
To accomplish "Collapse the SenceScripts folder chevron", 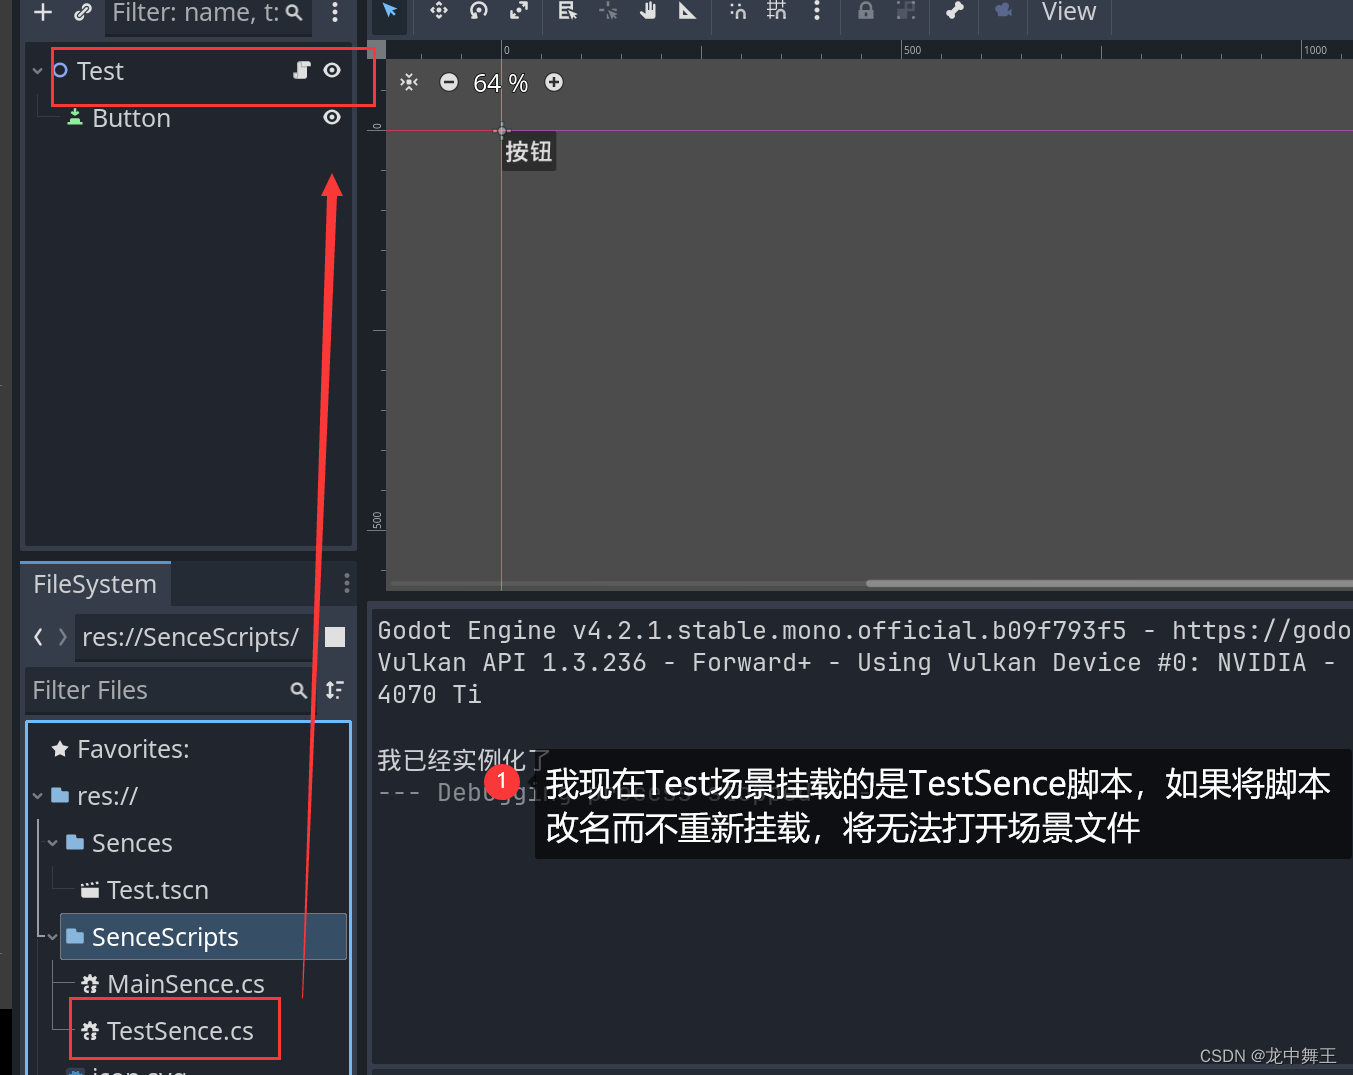I will (x=53, y=937).
